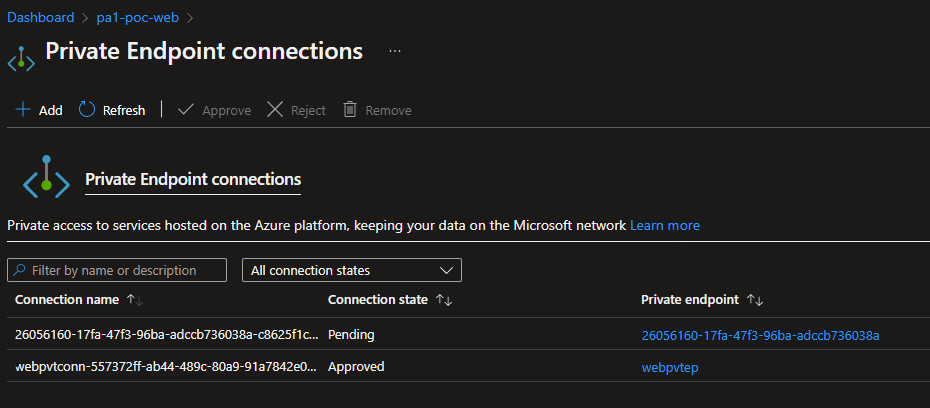
Task: Click the Reject X icon
Action: tap(275, 110)
